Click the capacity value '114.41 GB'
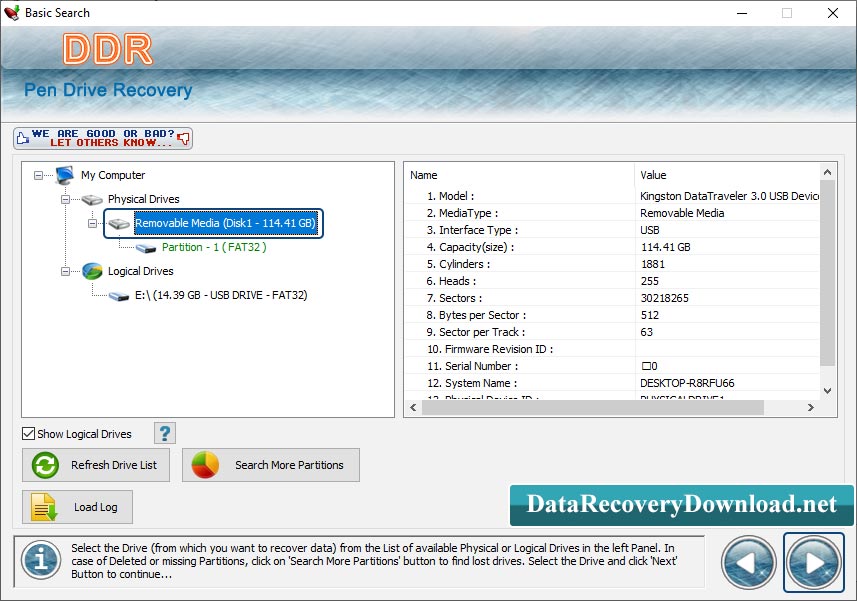 click(x=665, y=247)
